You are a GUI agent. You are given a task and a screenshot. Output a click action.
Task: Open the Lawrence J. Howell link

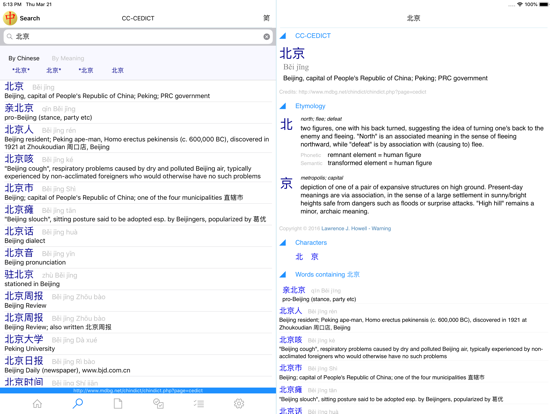point(344,228)
